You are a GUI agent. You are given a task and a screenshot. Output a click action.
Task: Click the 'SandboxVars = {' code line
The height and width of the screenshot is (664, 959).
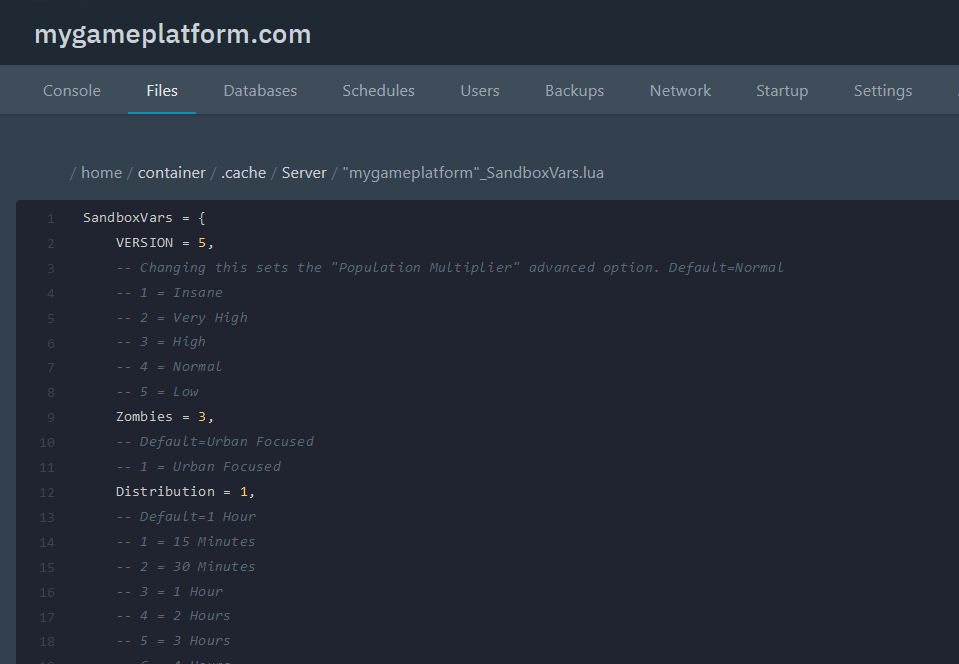(x=144, y=218)
